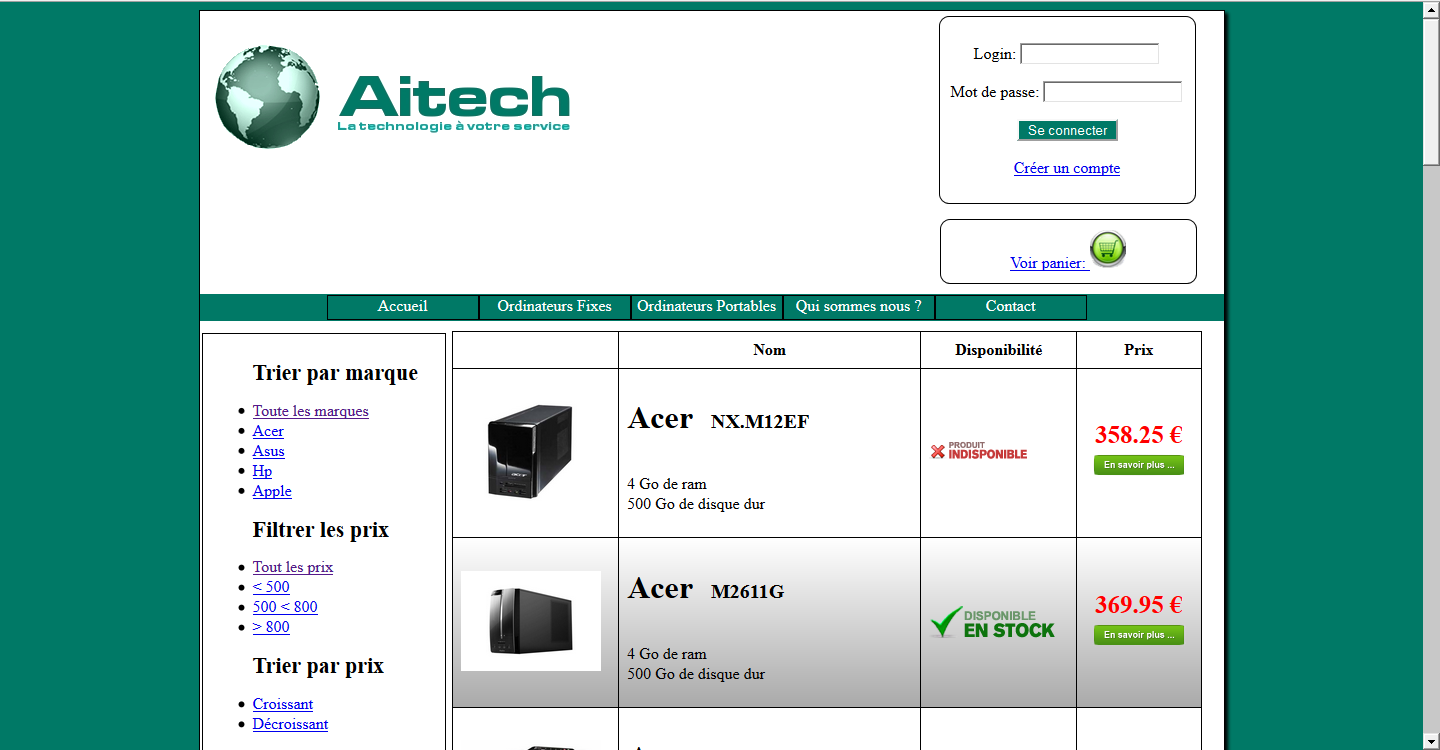Click the scrollbar up arrow
The width and height of the screenshot is (1440, 750).
[x=1431, y=9]
